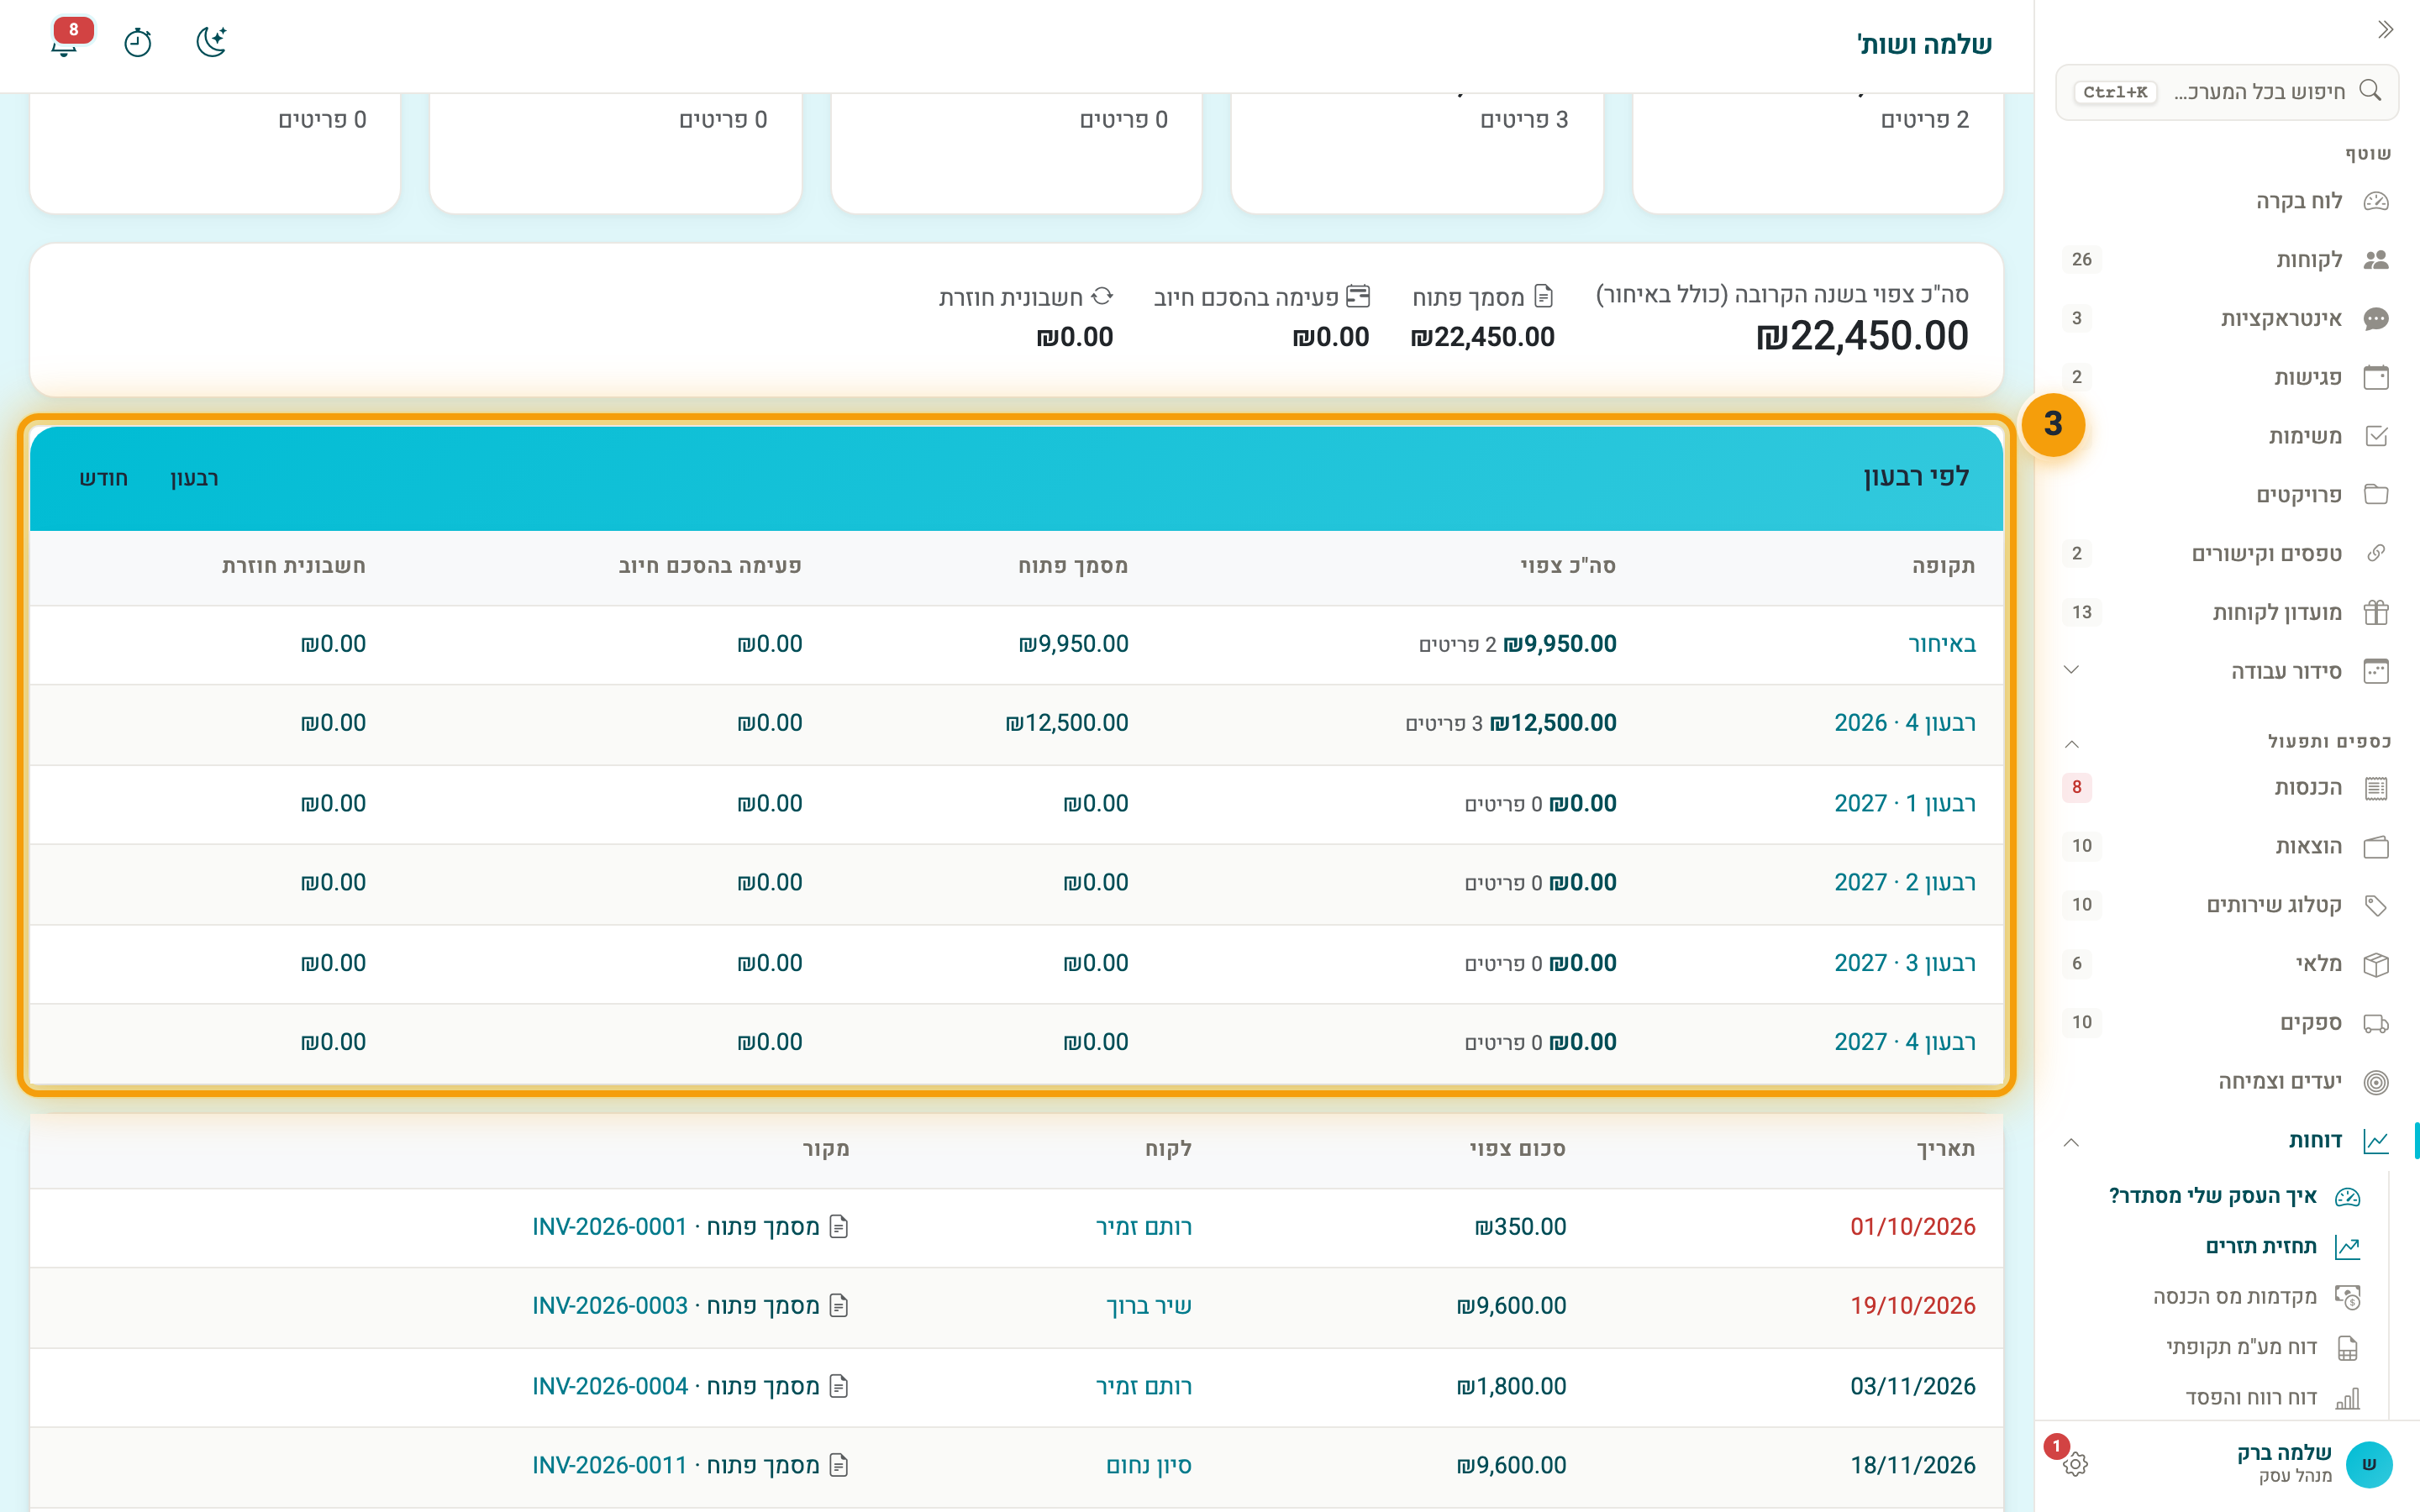Viewport: 2420px width, 1512px height.
Task: Open invoice INV-2026-0011 link
Action: (609, 1465)
